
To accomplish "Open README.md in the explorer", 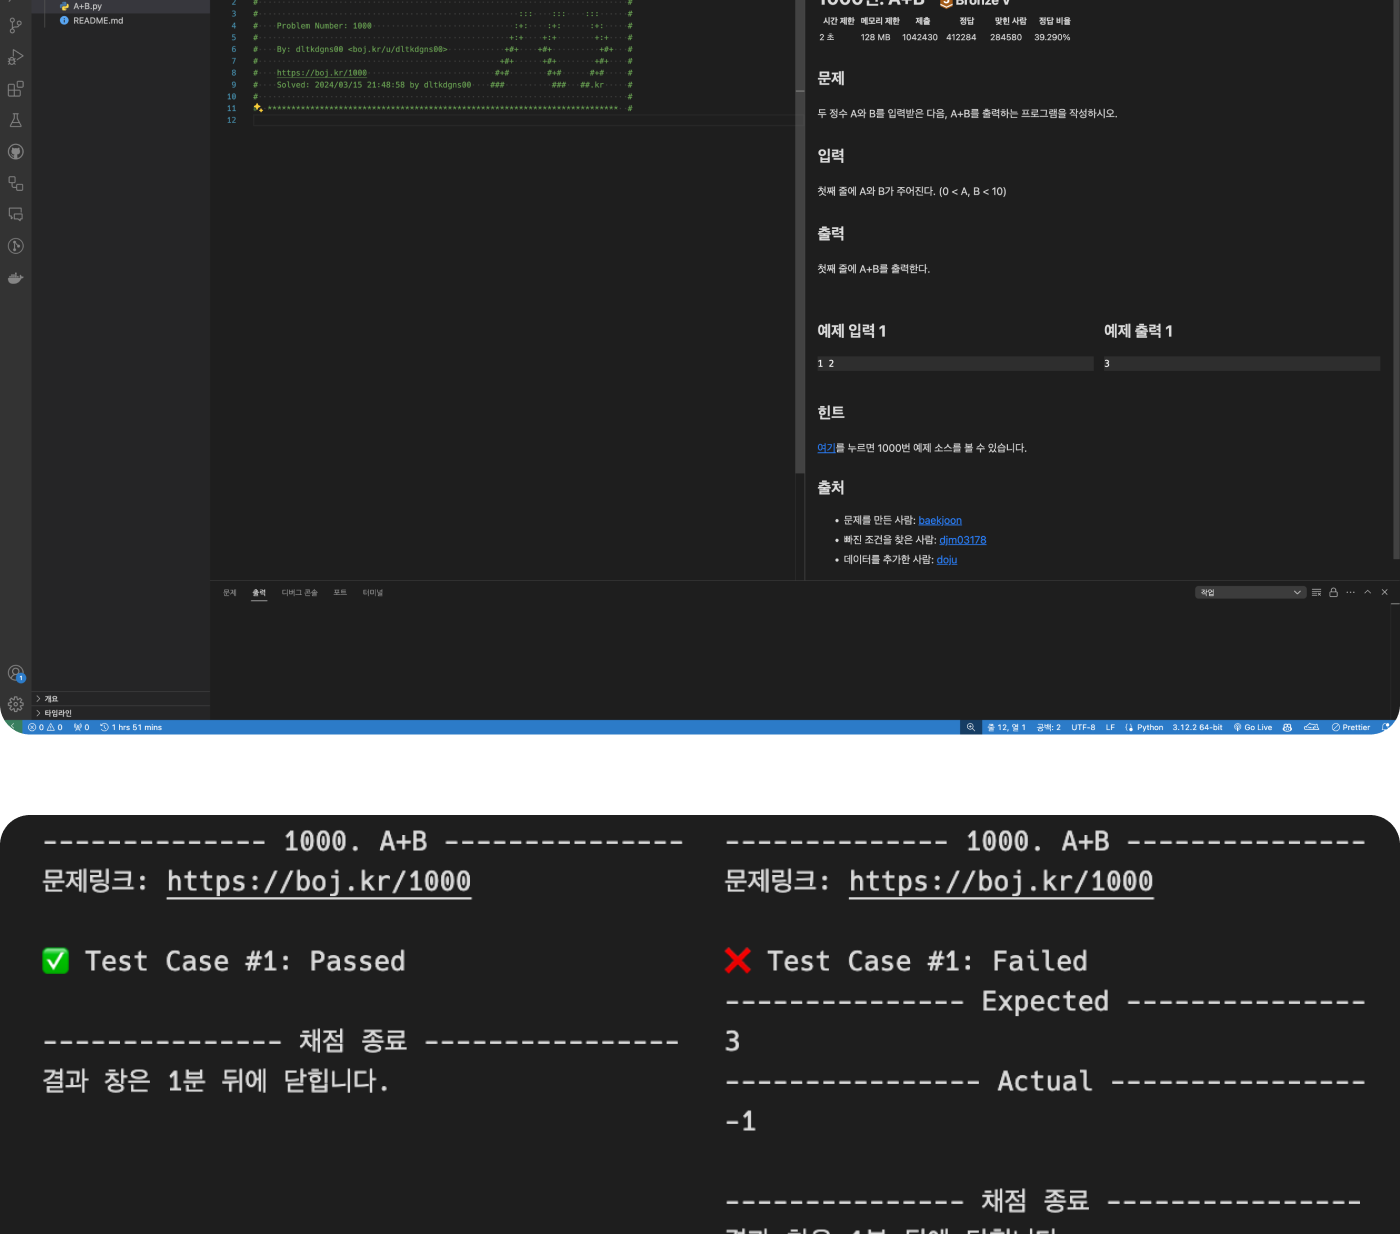I will [x=120, y=20].
